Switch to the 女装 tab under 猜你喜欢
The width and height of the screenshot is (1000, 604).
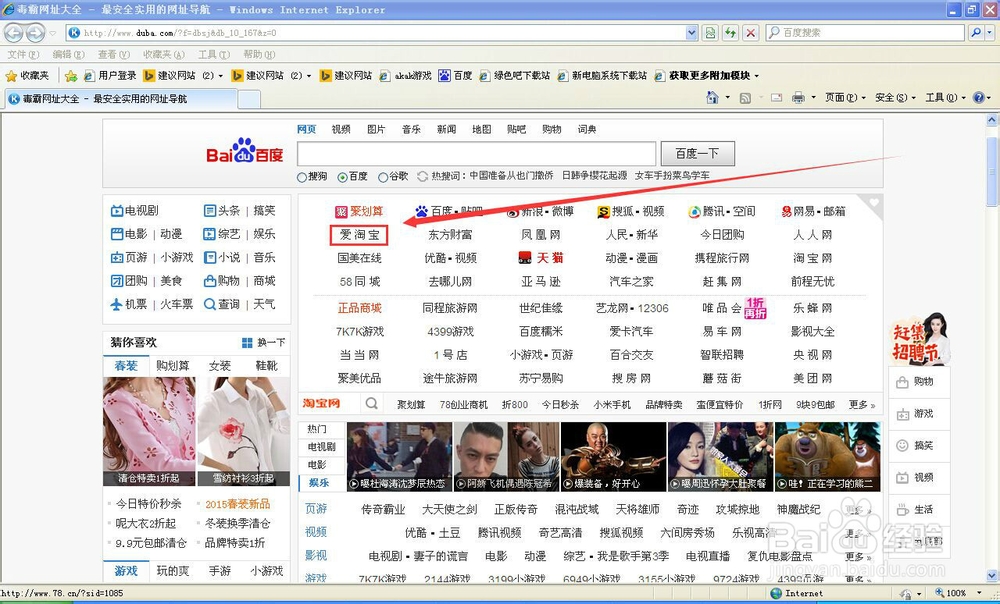point(219,366)
